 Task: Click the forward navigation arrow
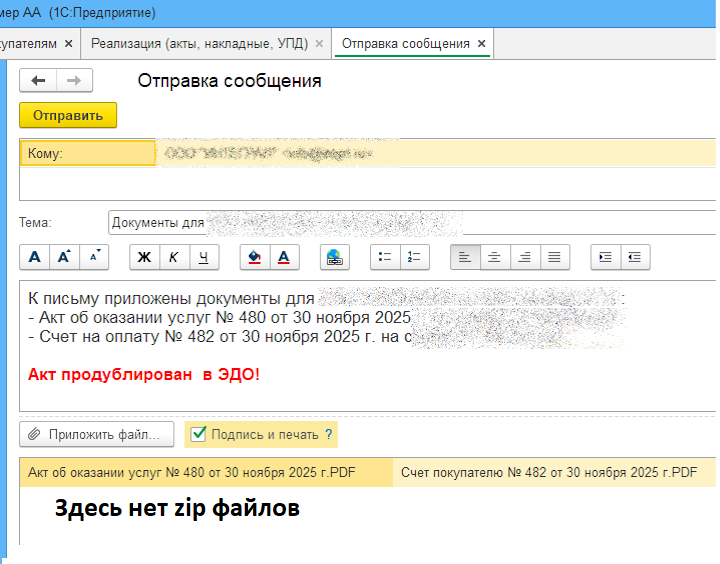coord(74,81)
